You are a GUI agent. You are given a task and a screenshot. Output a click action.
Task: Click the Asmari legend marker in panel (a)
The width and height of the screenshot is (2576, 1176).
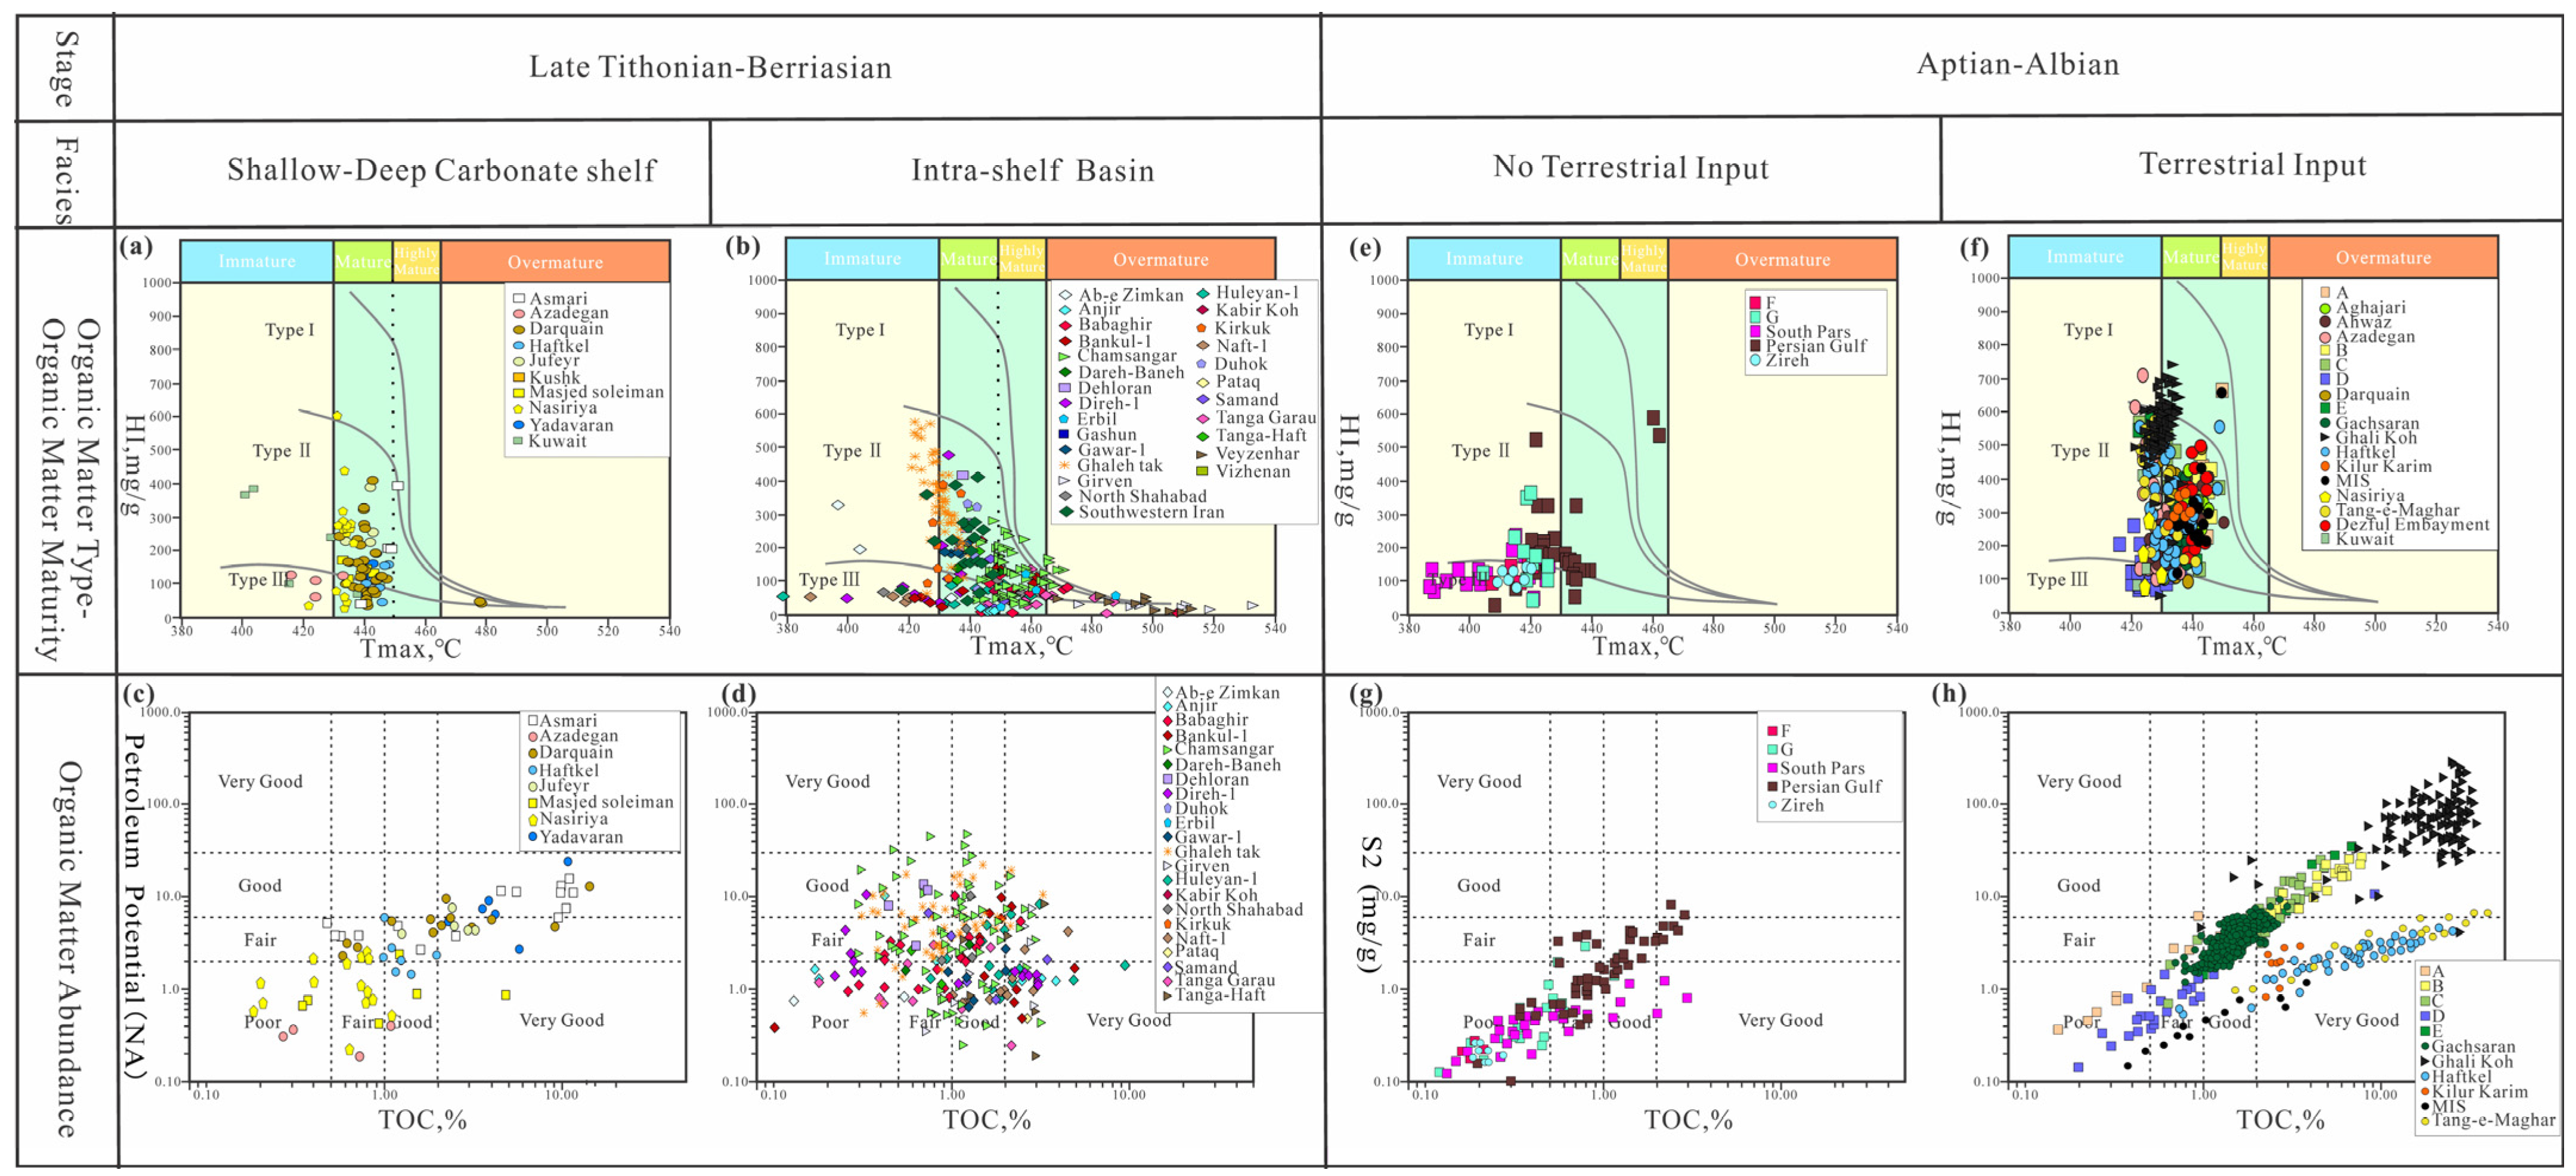(519, 299)
